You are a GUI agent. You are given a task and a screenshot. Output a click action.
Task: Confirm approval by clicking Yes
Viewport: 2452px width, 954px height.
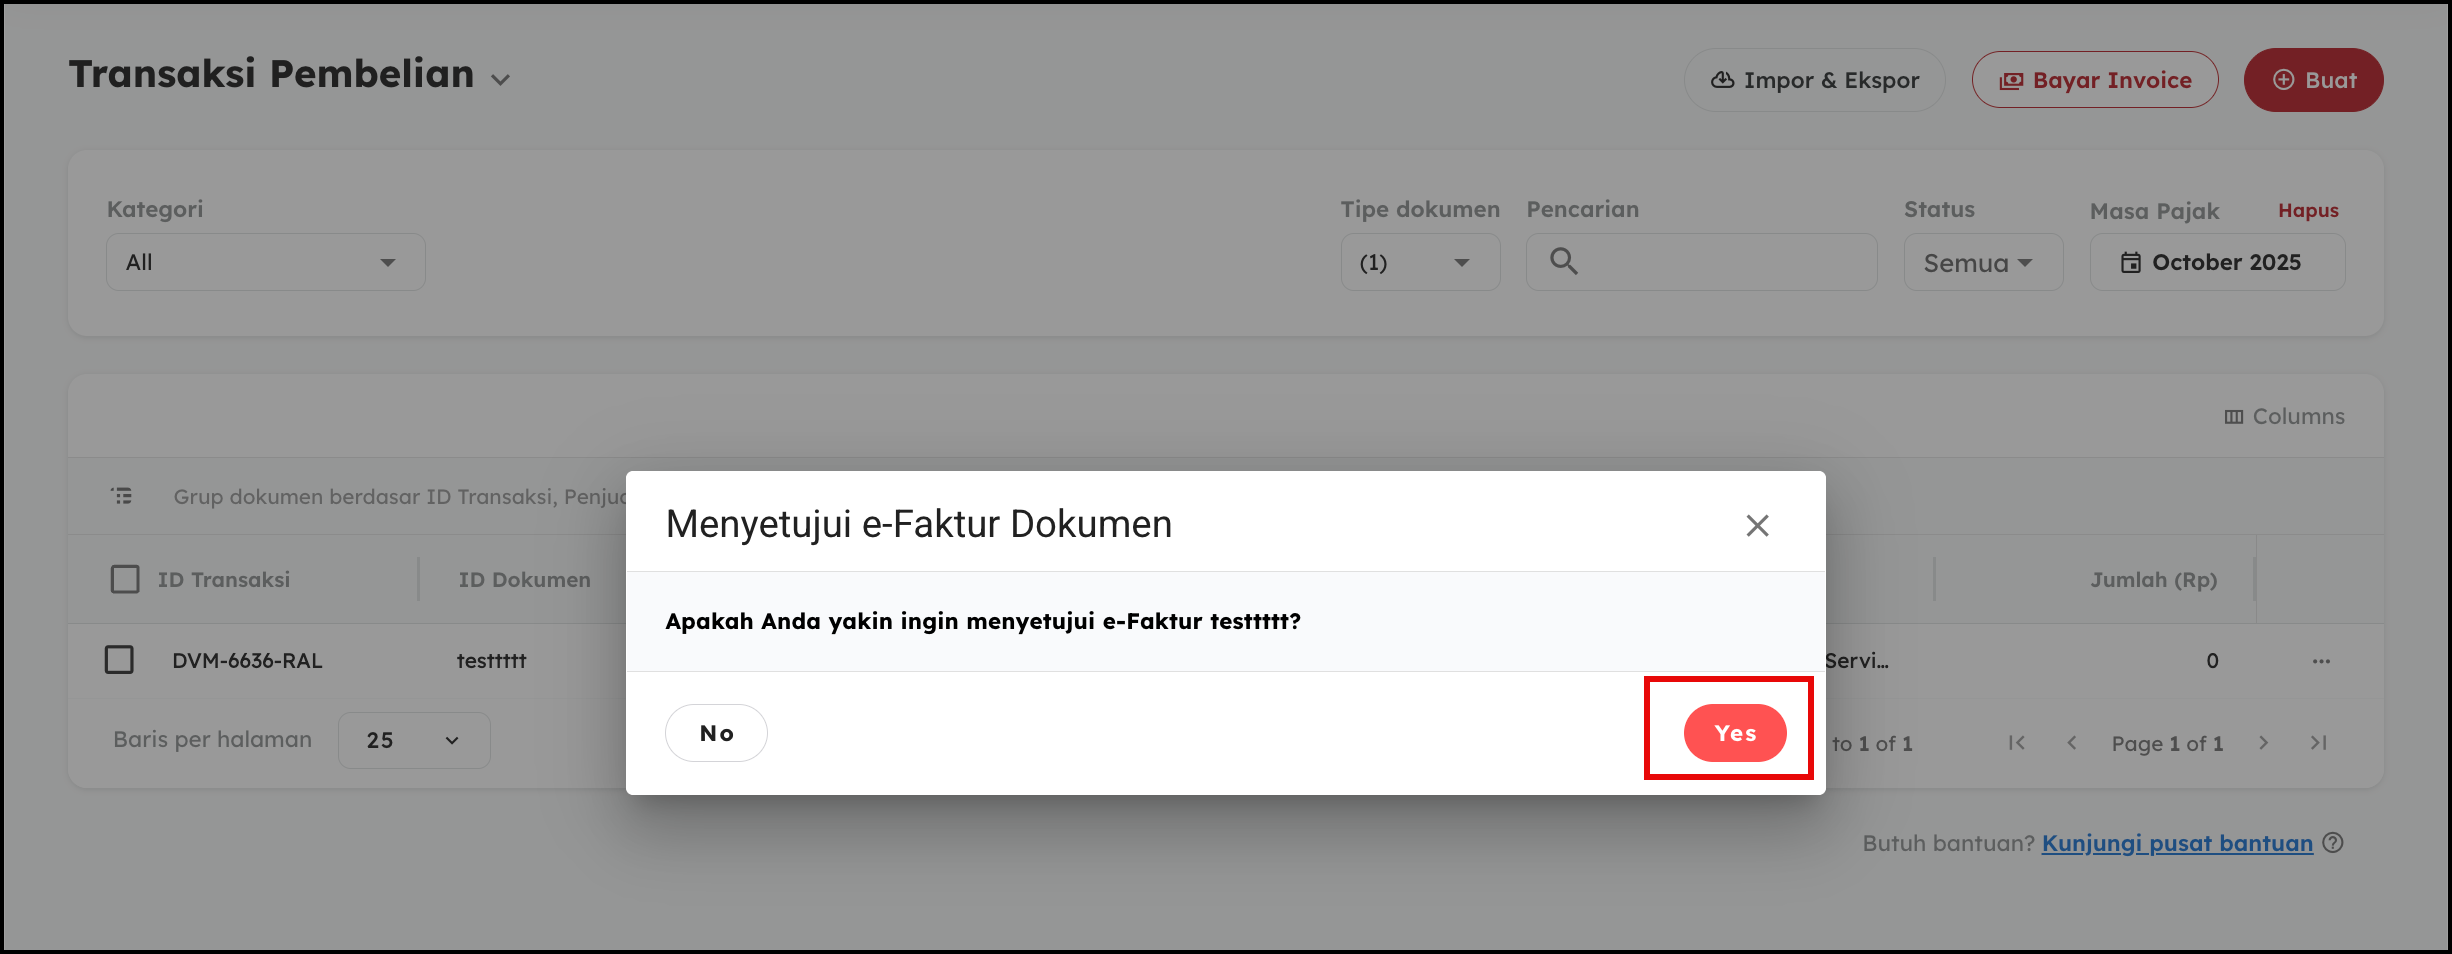pyautogui.click(x=1734, y=733)
